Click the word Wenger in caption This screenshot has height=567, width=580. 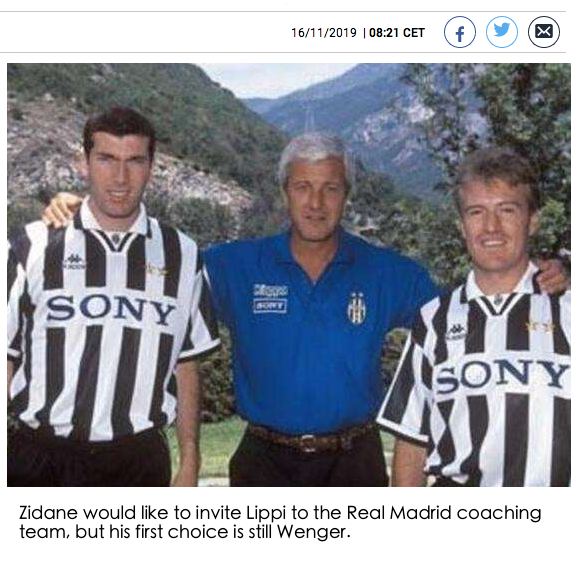pyautogui.click(x=313, y=532)
